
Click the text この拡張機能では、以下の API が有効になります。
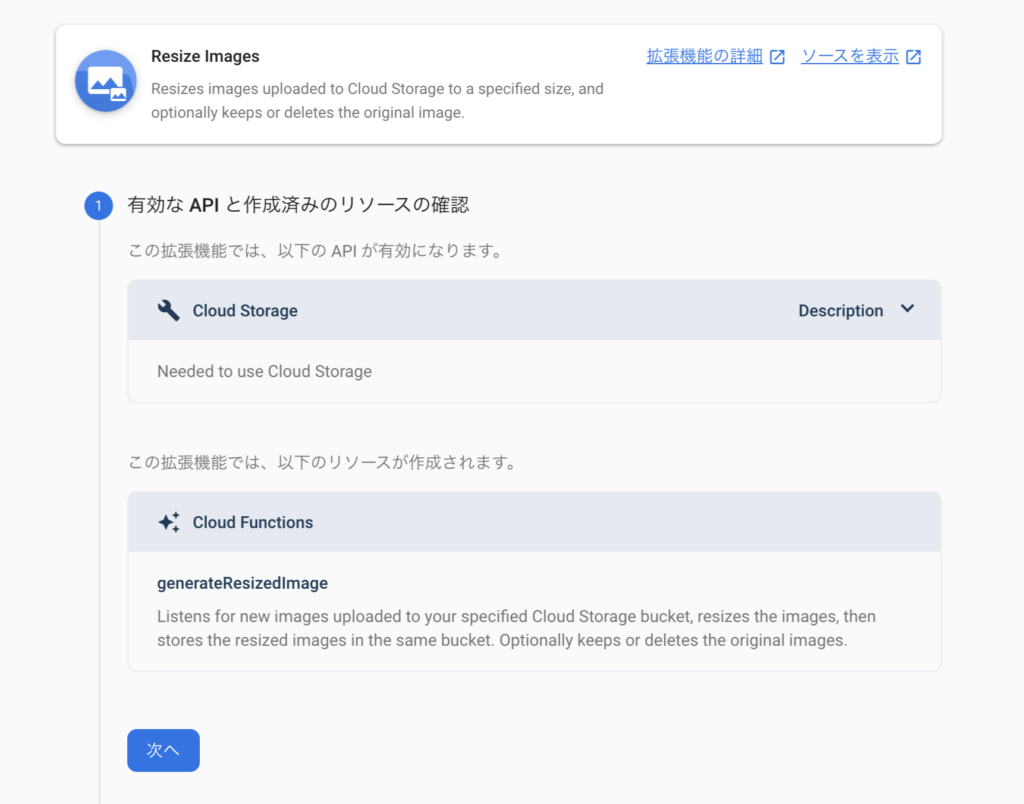tap(317, 251)
